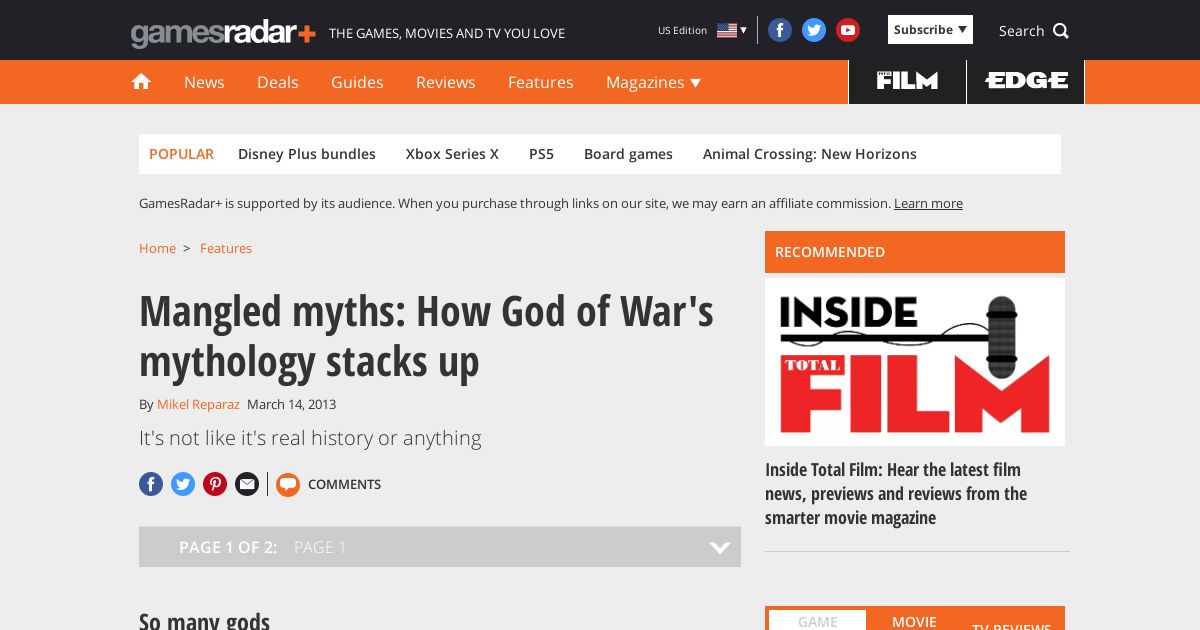Screen dimensions: 1200x630
Task: Click the search magnifier icon
Action: pos(1061,31)
